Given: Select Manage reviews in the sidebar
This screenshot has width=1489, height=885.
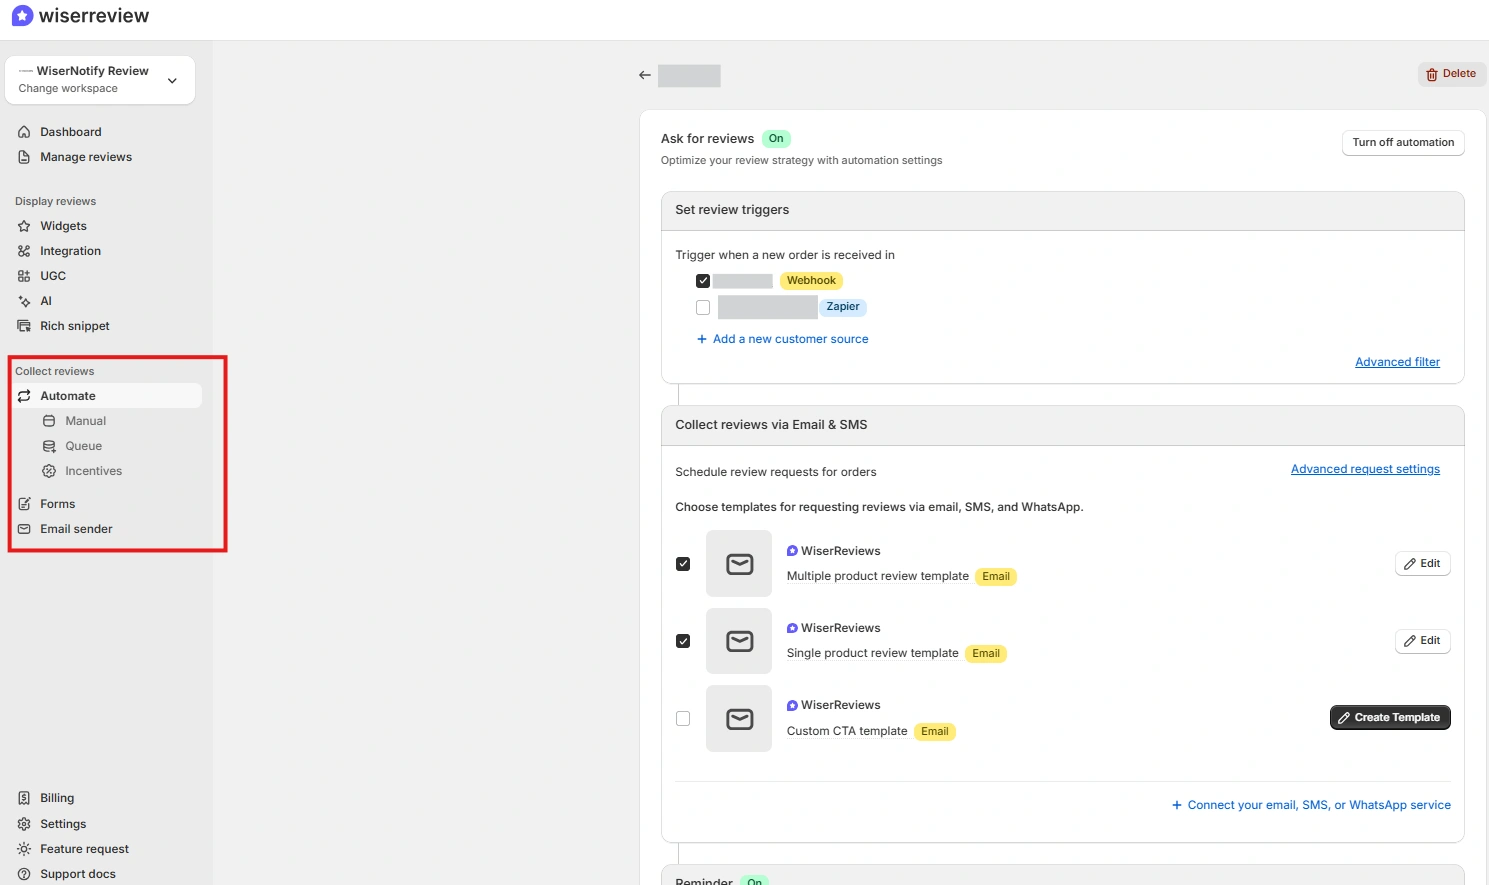Looking at the screenshot, I should [x=85, y=156].
